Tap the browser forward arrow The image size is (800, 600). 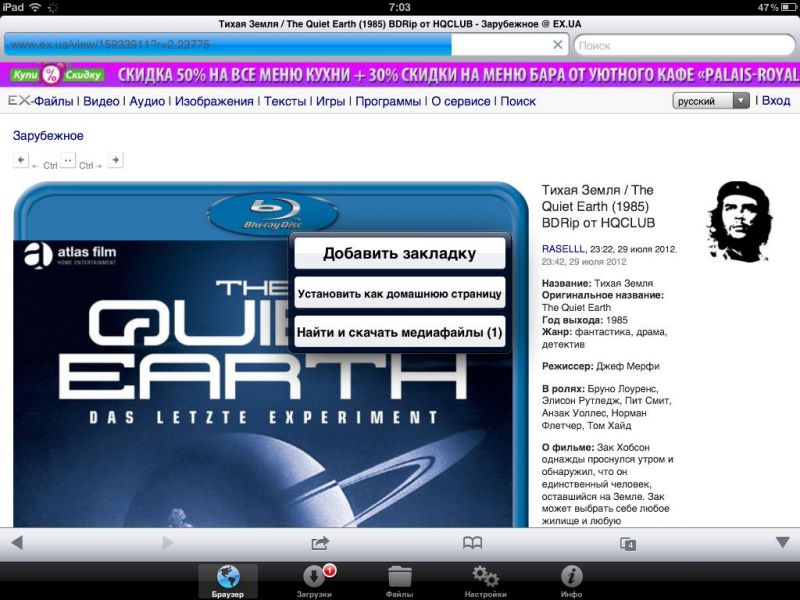point(167,542)
